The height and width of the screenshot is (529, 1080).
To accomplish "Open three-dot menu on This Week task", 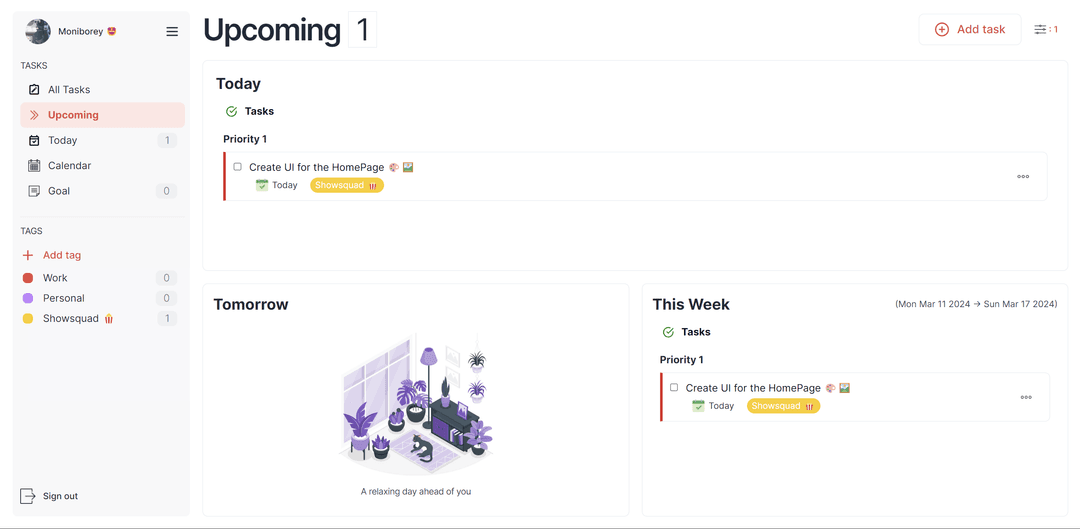I will [1026, 397].
